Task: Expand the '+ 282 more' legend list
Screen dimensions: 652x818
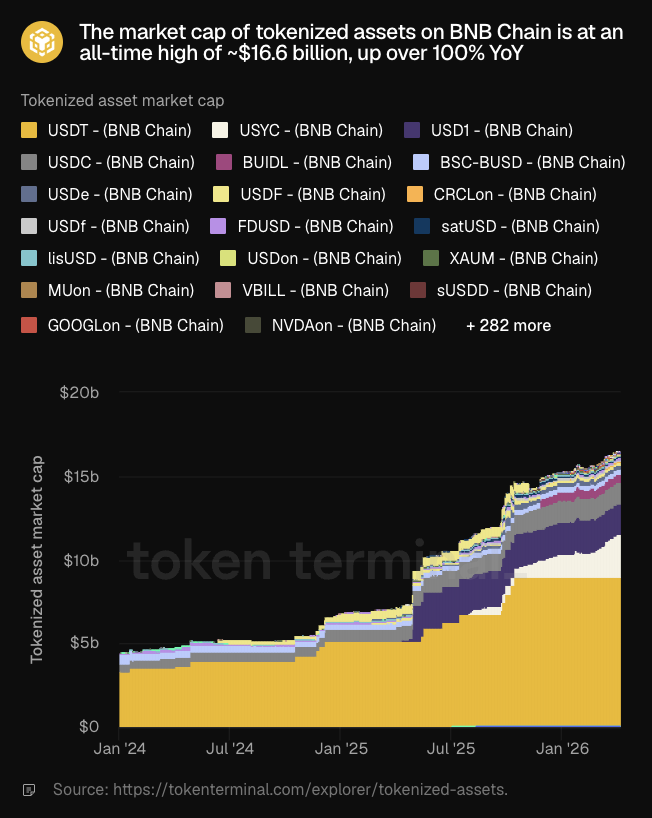Action: 508,325
